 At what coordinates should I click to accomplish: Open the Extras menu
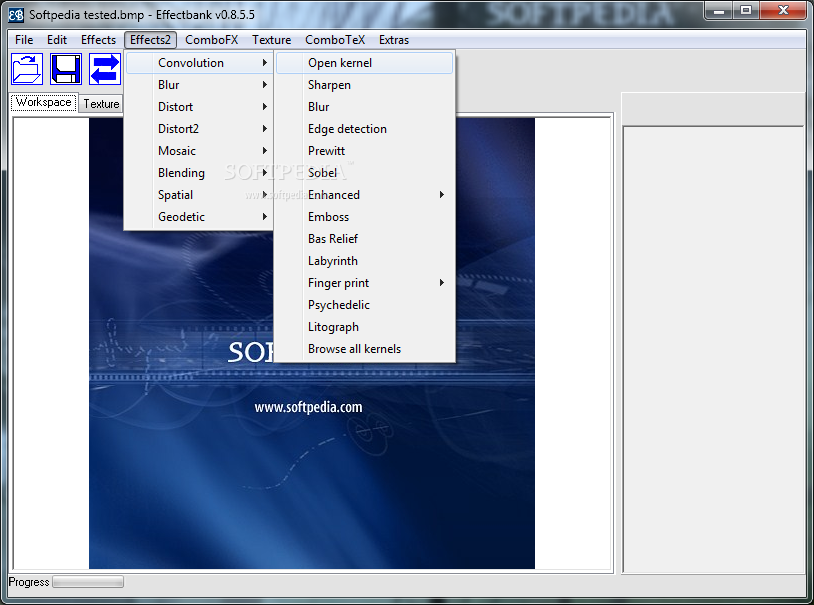click(x=394, y=40)
